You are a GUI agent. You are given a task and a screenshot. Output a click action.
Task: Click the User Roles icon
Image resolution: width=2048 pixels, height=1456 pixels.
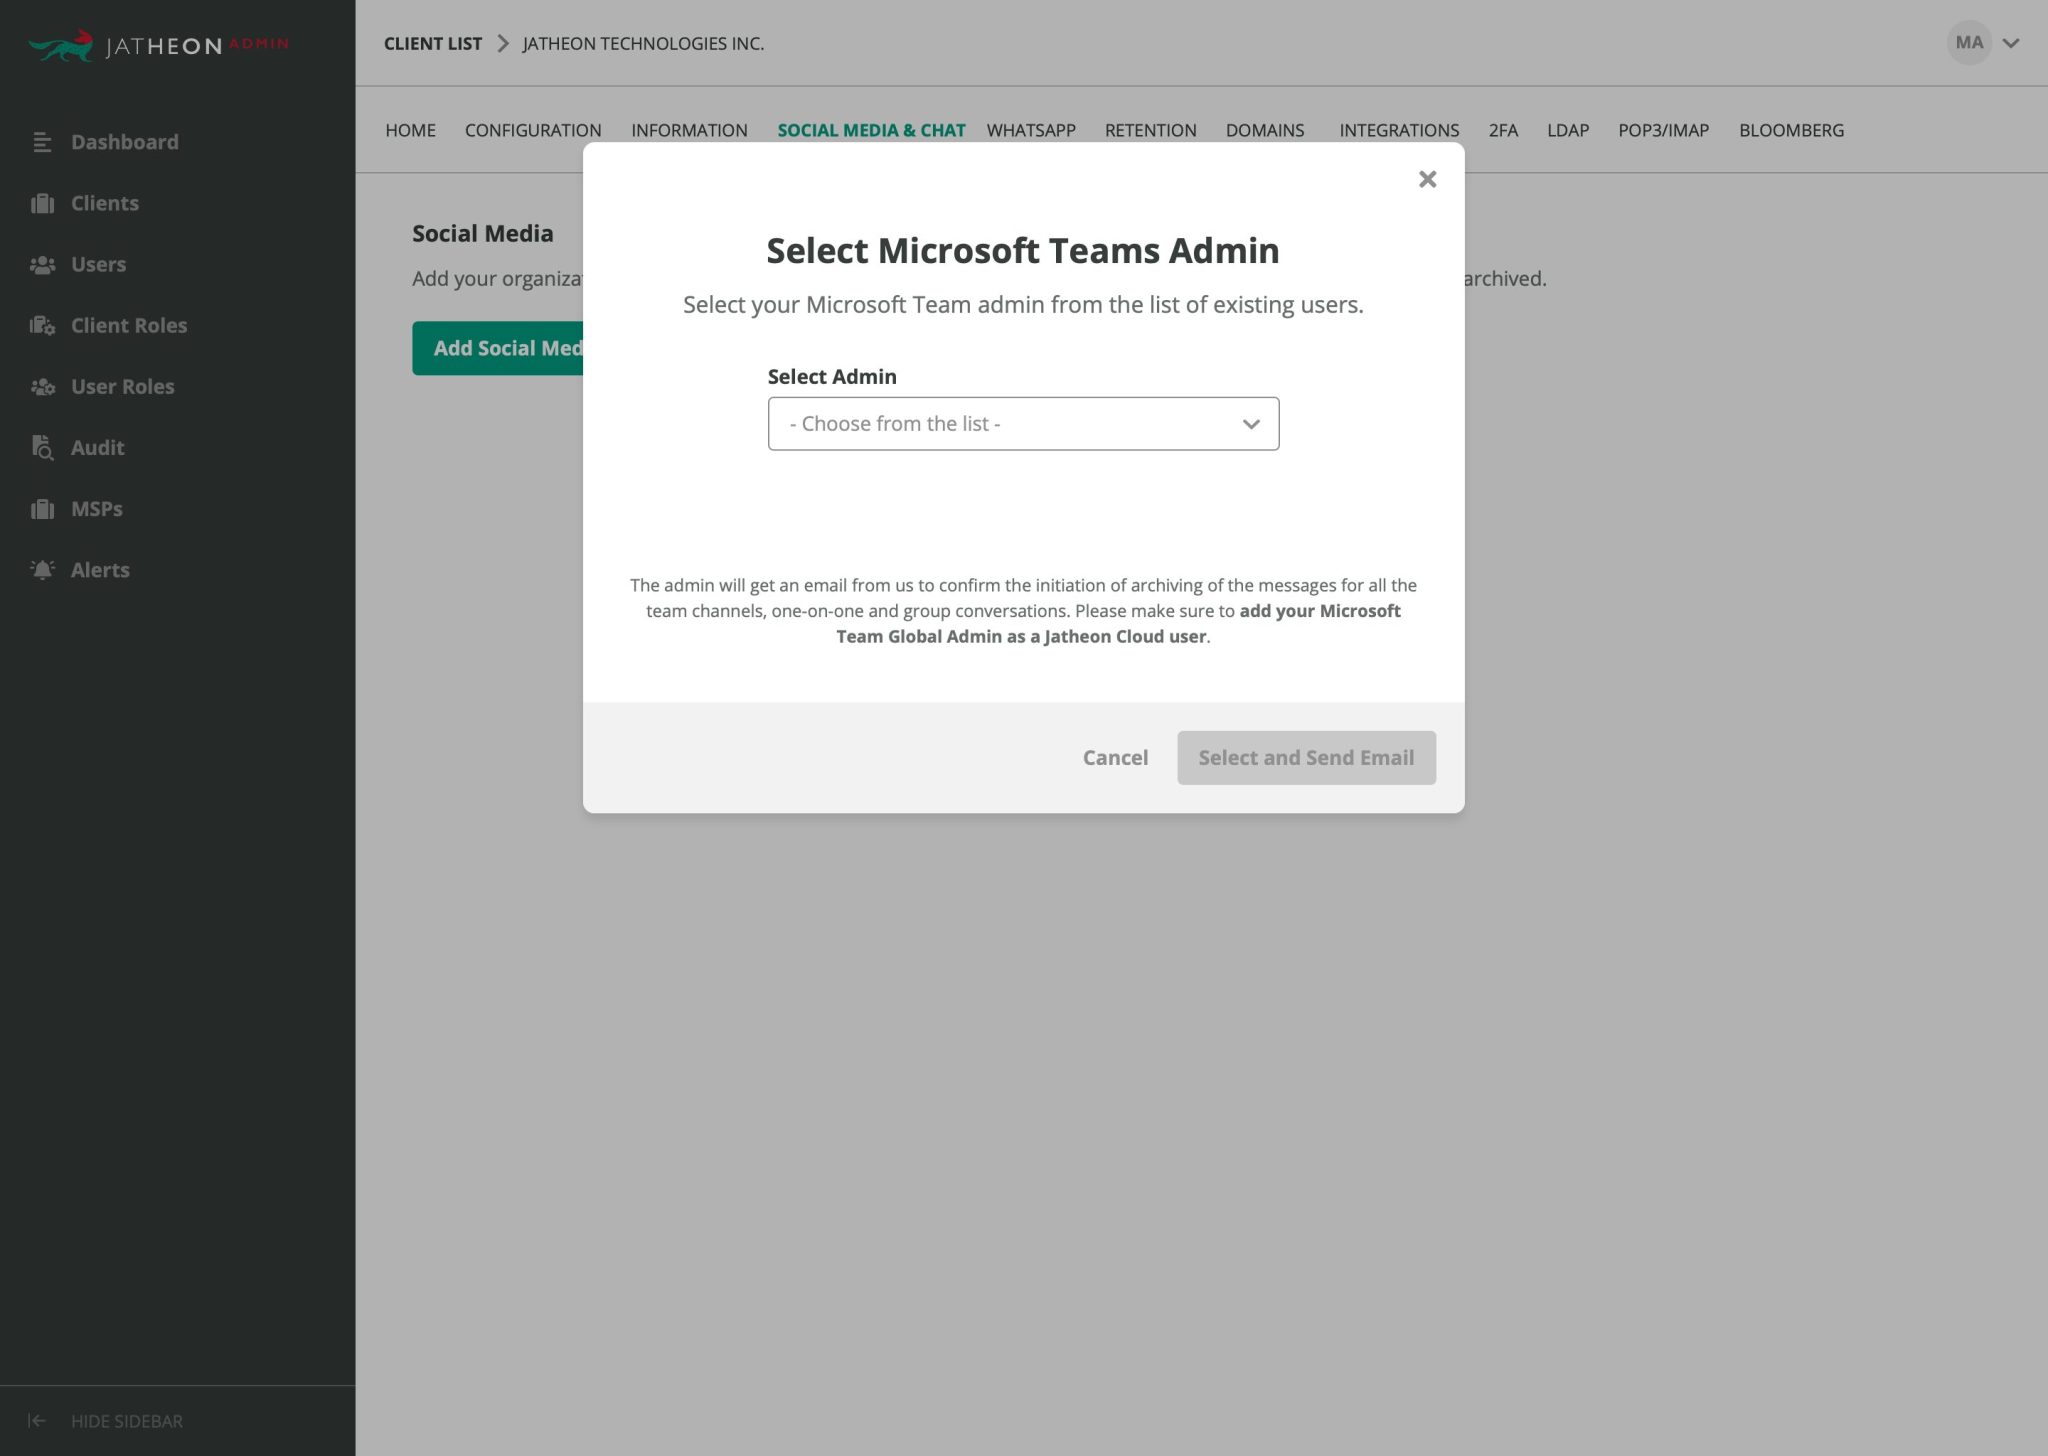tap(42, 387)
